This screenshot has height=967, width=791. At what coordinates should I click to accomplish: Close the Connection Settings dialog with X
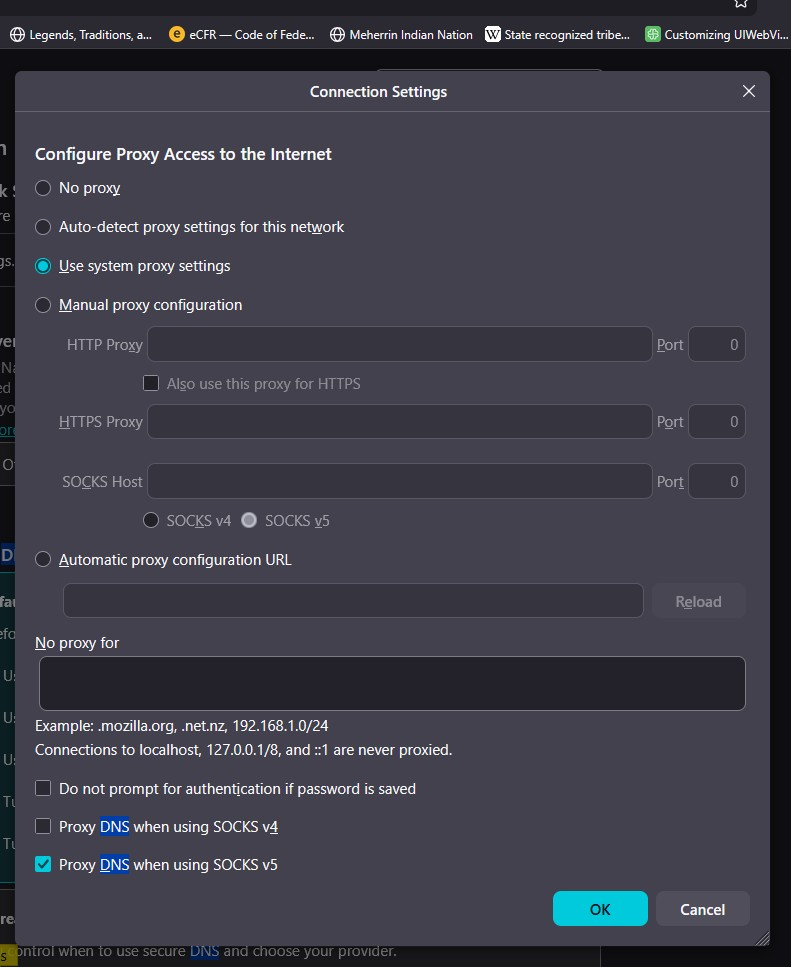click(x=748, y=91)
